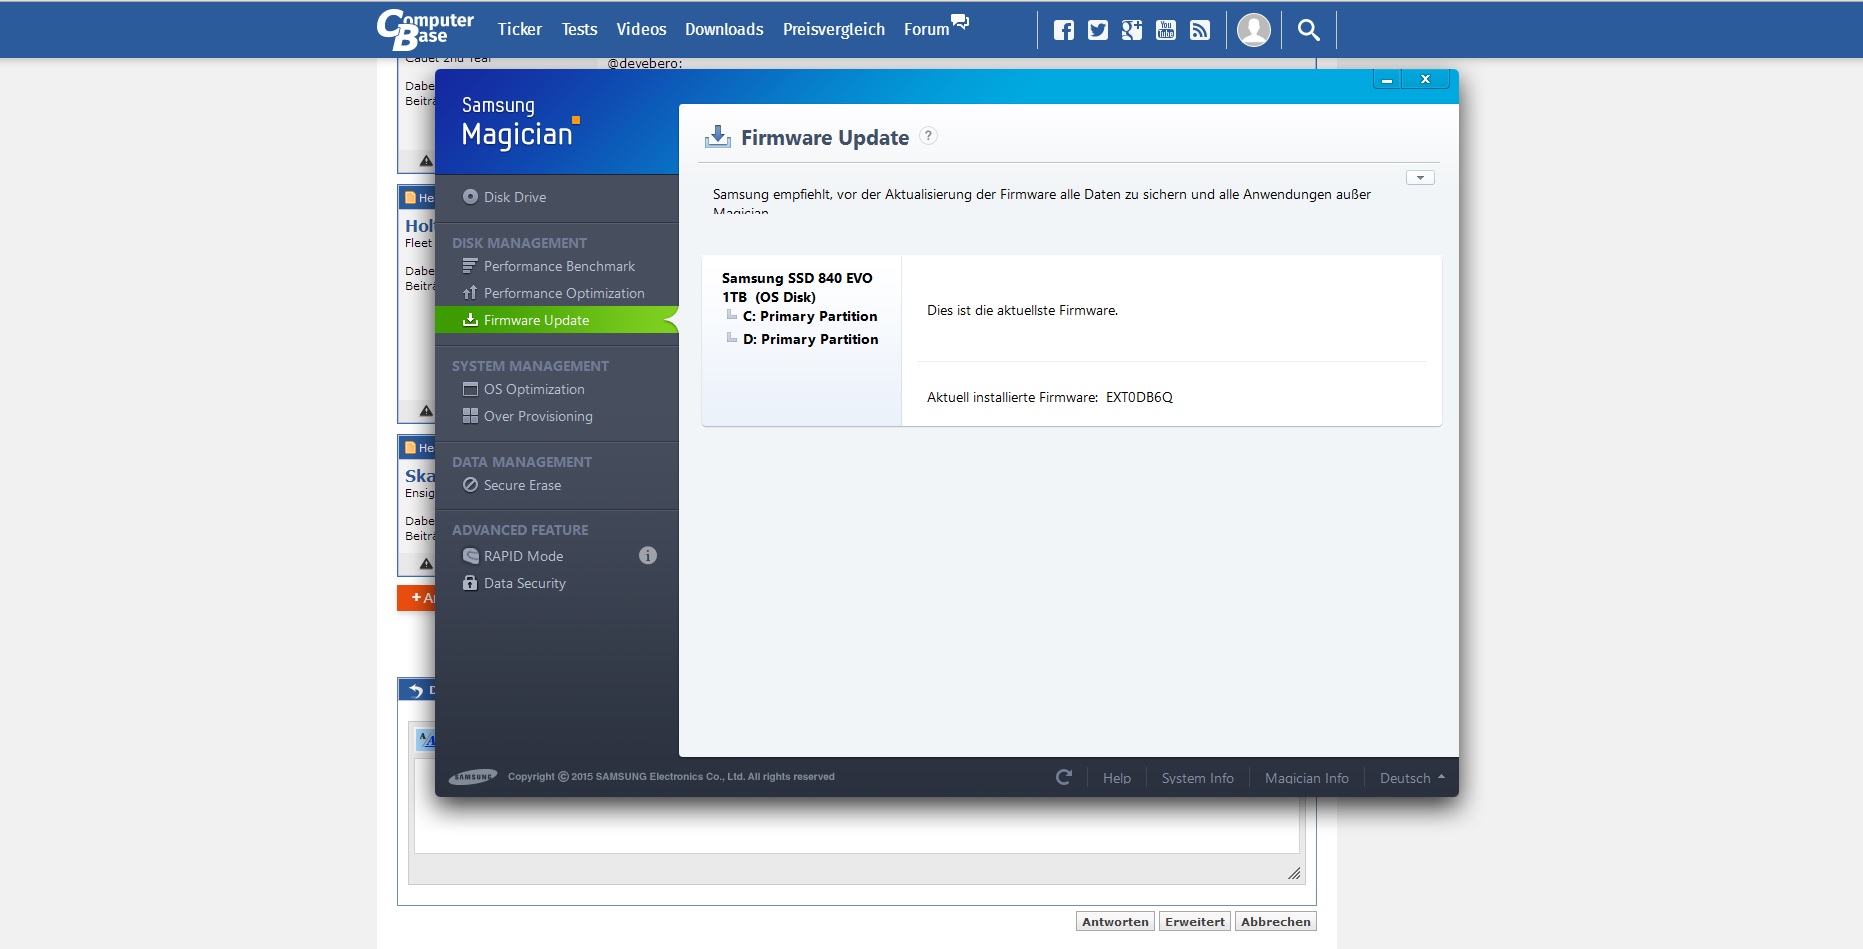The width and height of the screenshot is (1863, 949).
Task: Select Firmware Update in sidebar
Action: point(556,320)
